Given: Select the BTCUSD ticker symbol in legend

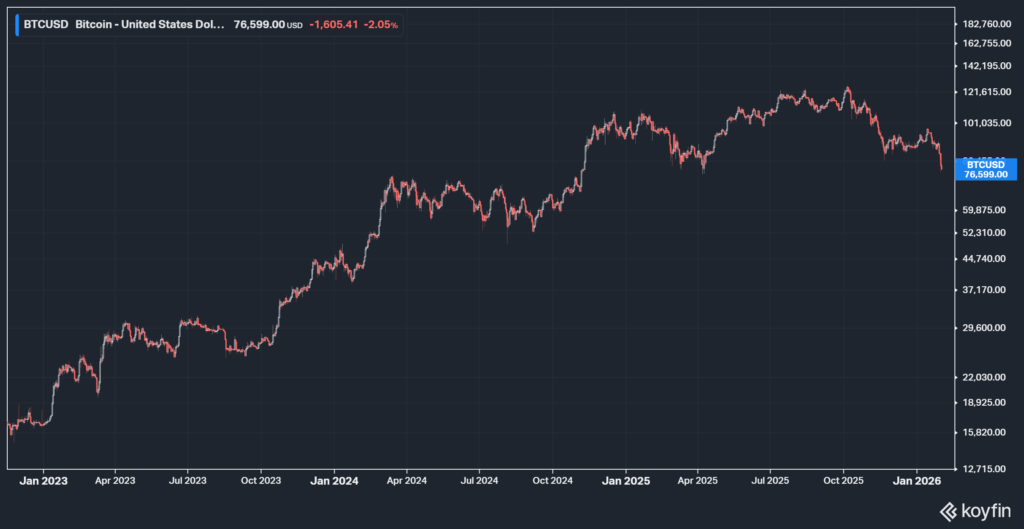Looking at the screenshot, I should tap(46, 25).
